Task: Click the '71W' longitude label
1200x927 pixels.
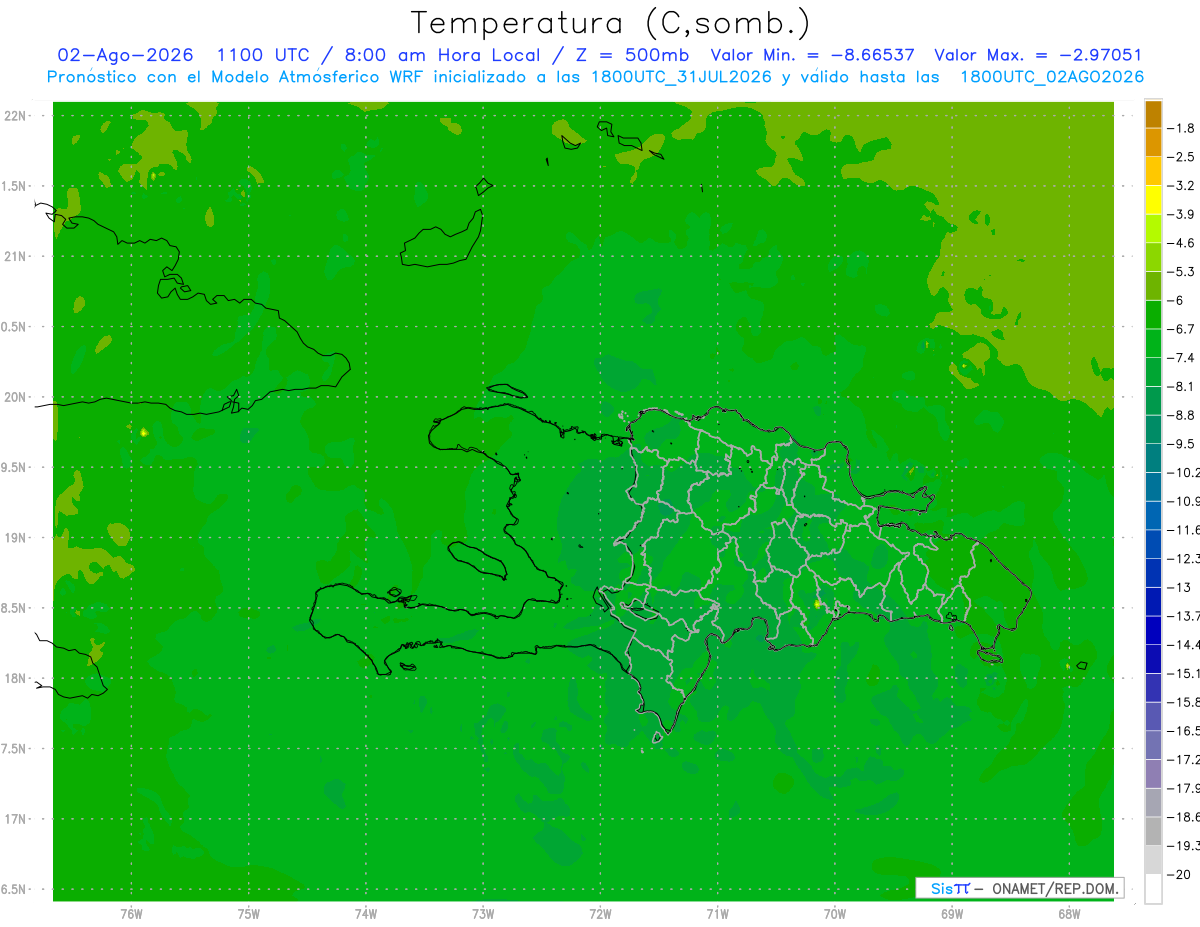Action: [717, 914]
